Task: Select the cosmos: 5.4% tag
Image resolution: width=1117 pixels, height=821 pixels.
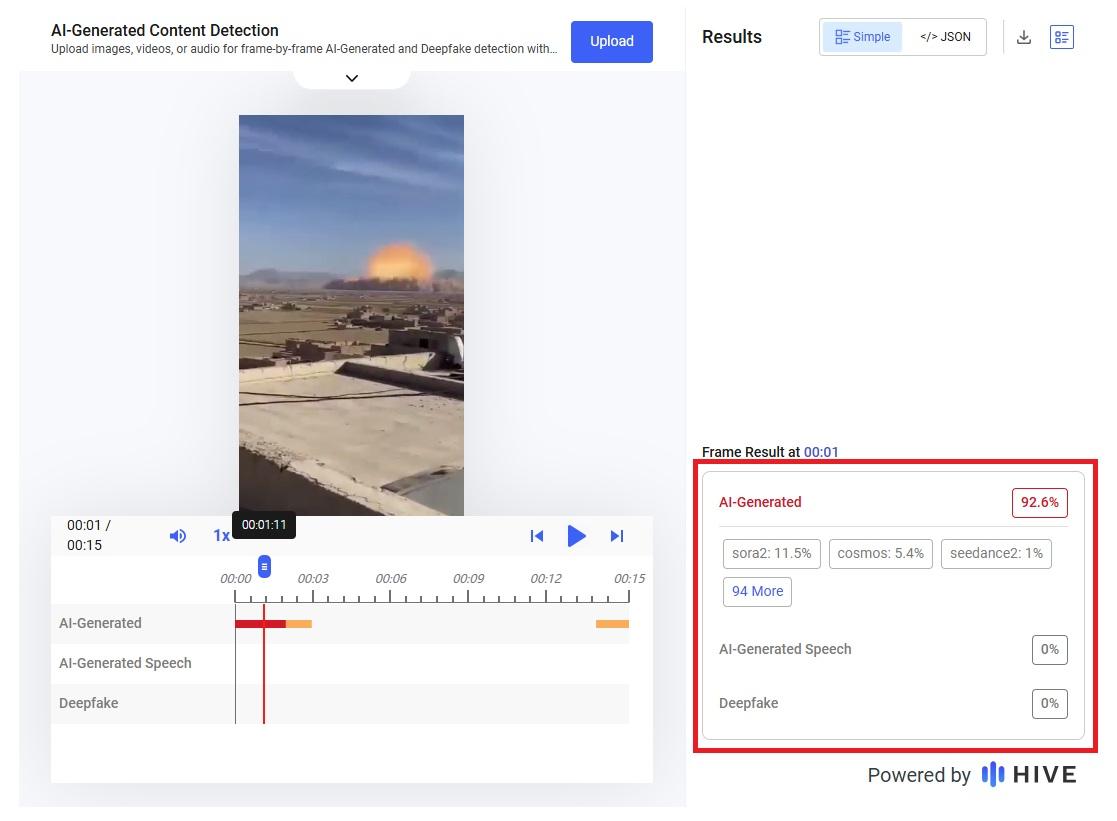Action: (880, 553)
